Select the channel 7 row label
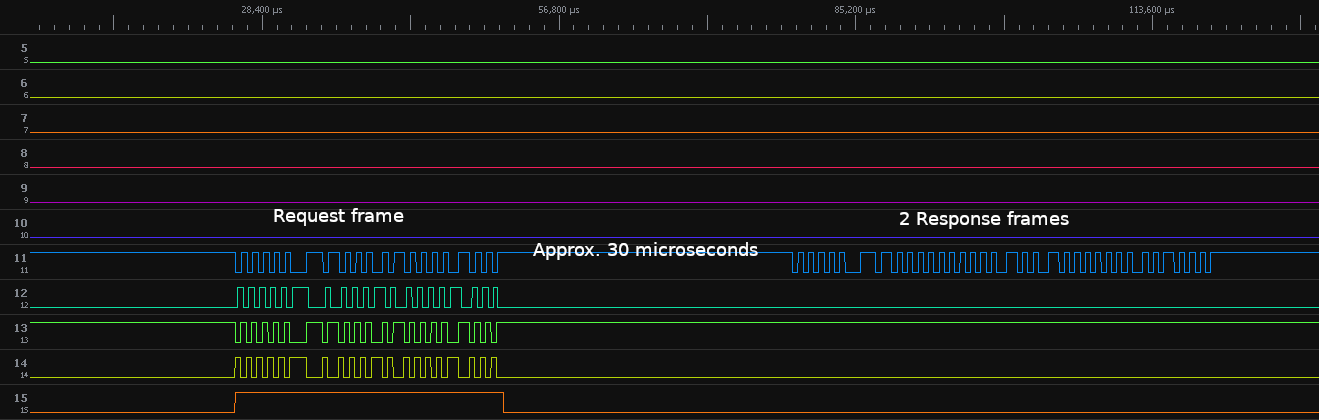The height and width of the screenshot is (420, 1319). click(24, 118)
